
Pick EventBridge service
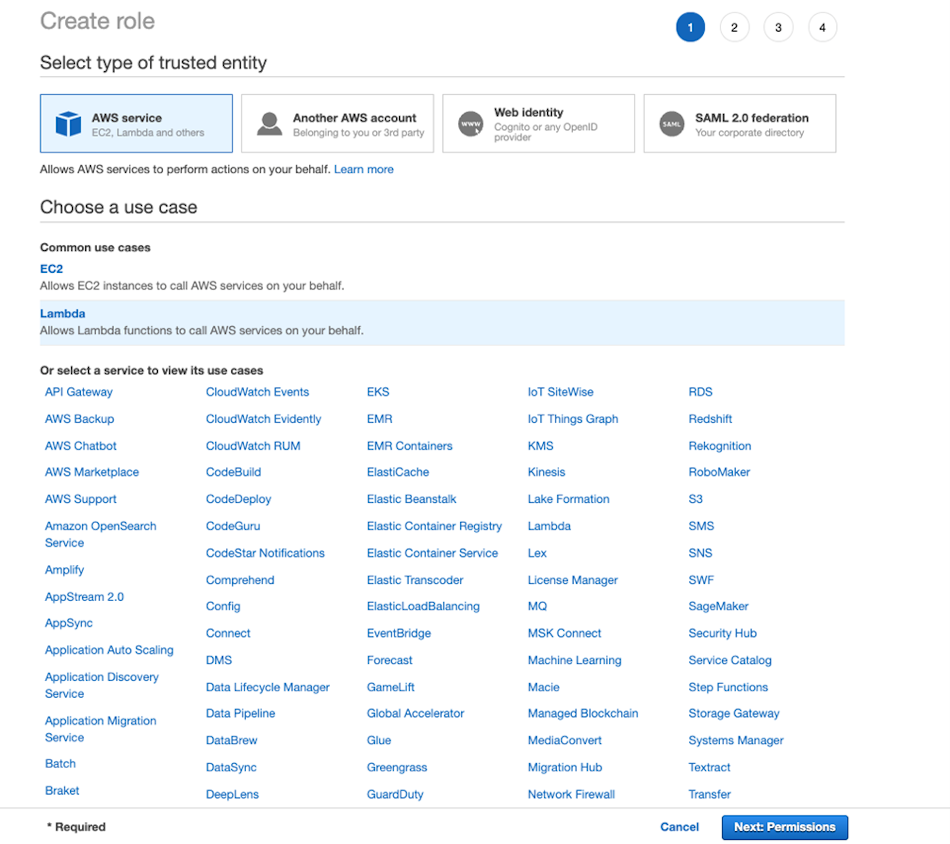399,633
